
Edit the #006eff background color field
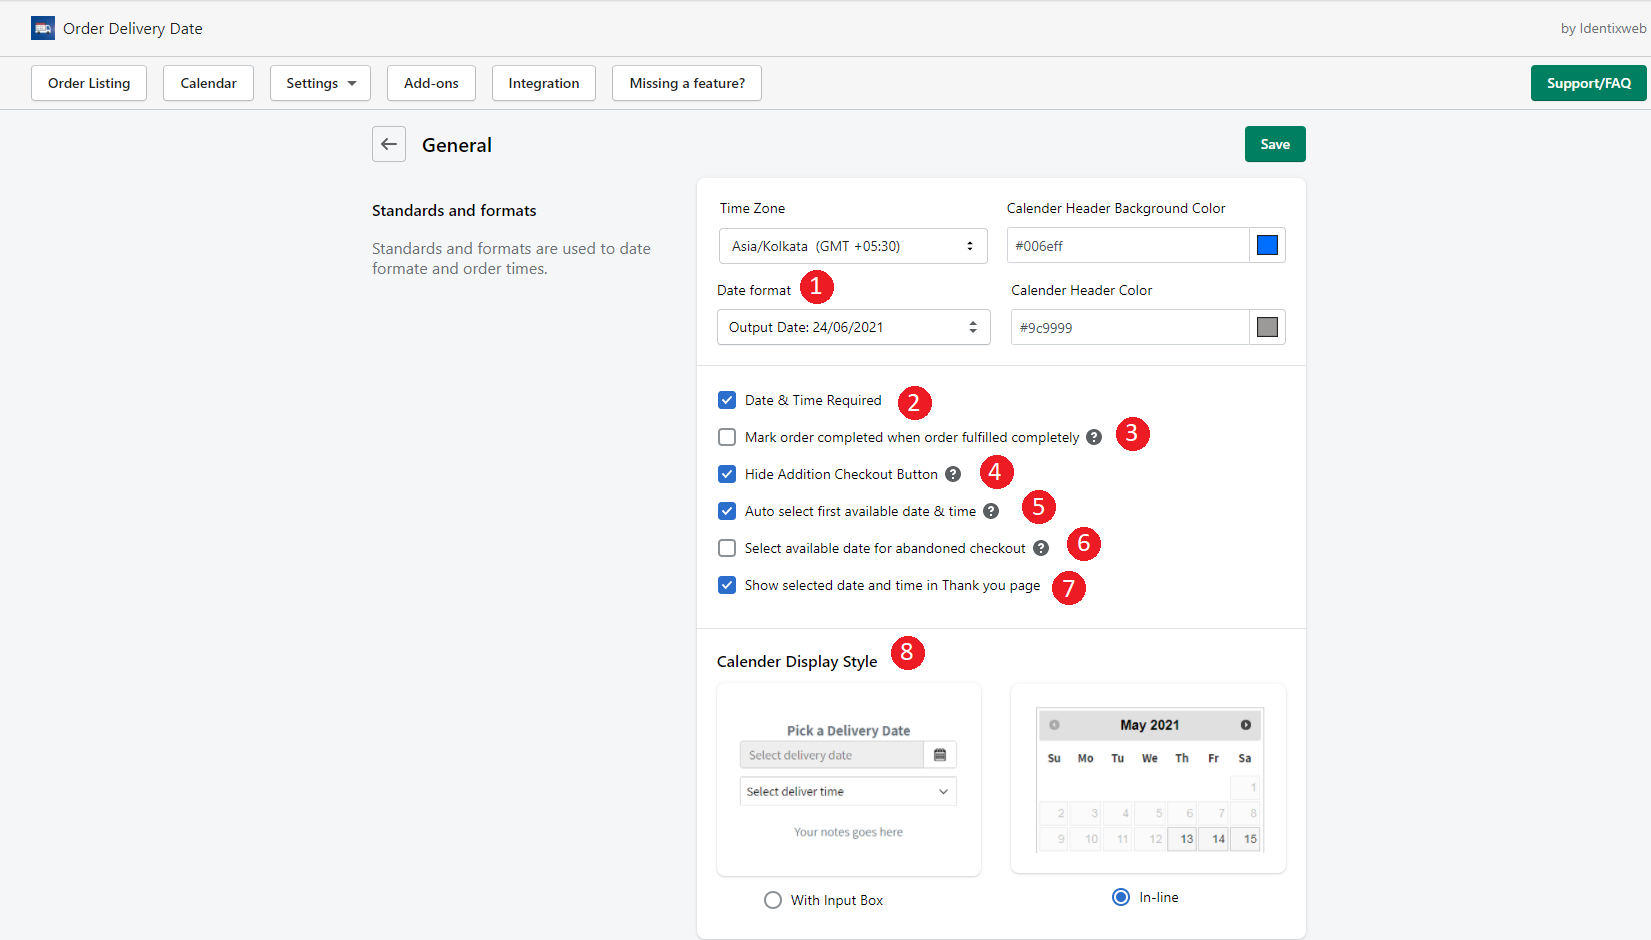[1128, 245]
